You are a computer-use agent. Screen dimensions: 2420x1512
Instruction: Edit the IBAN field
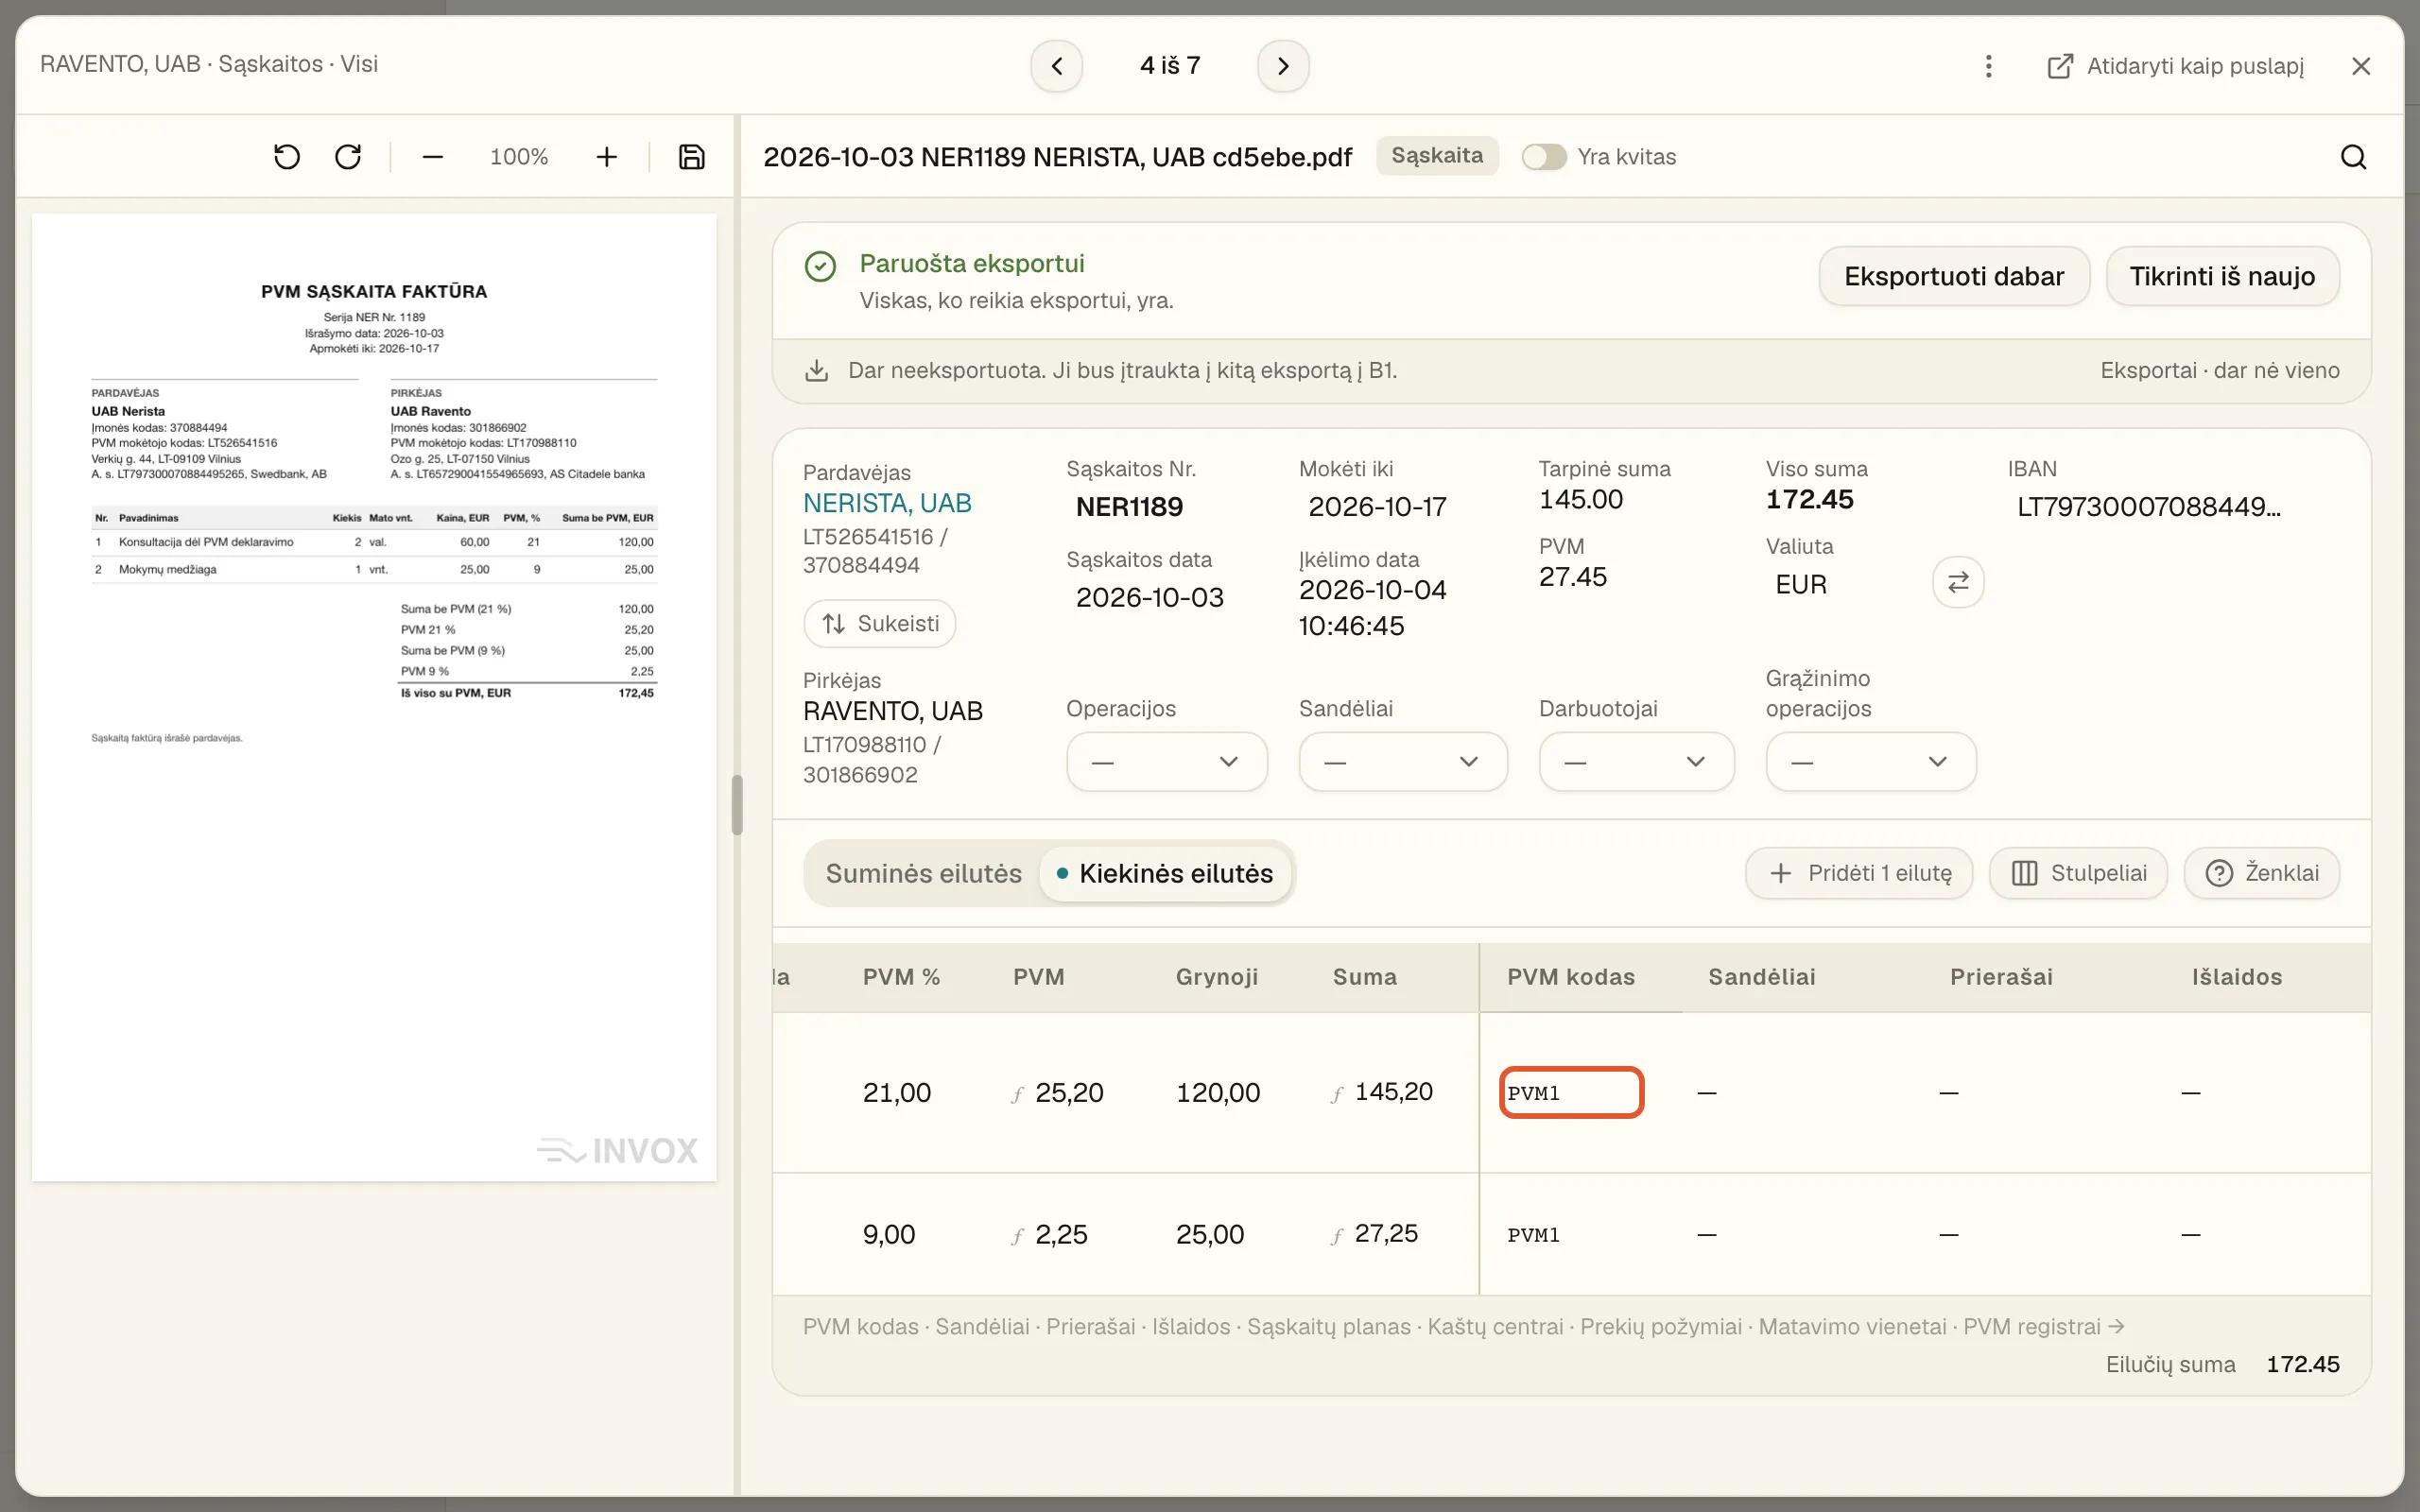tap(2149, 507)
